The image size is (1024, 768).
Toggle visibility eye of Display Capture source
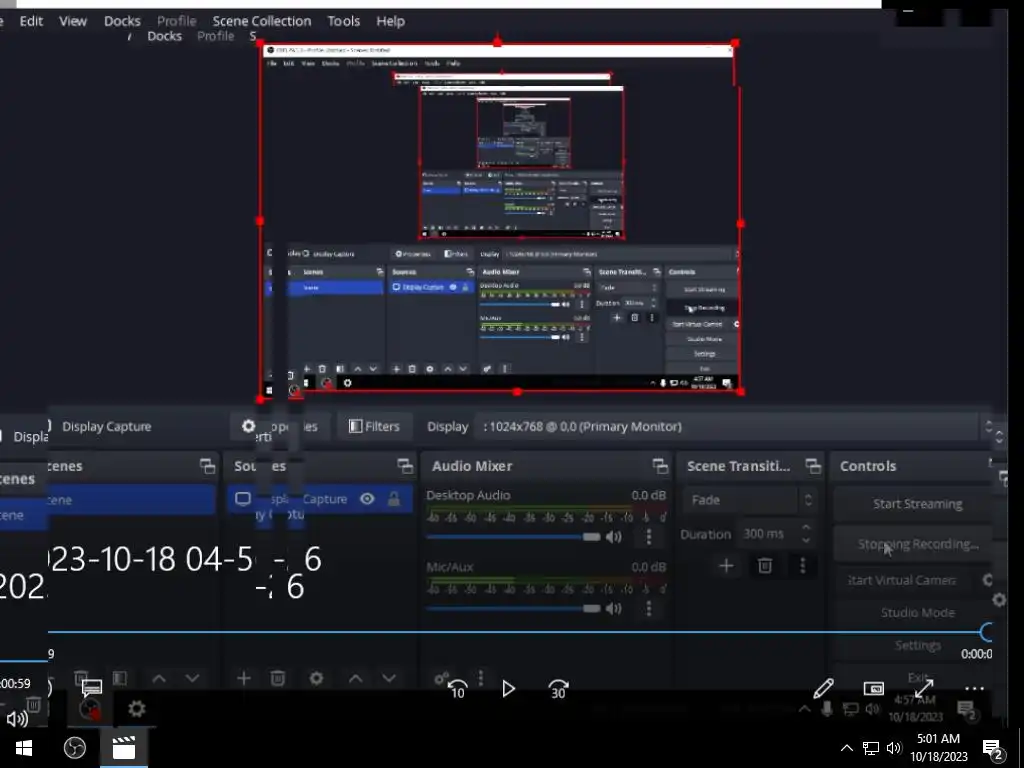(x=367, y=499)
